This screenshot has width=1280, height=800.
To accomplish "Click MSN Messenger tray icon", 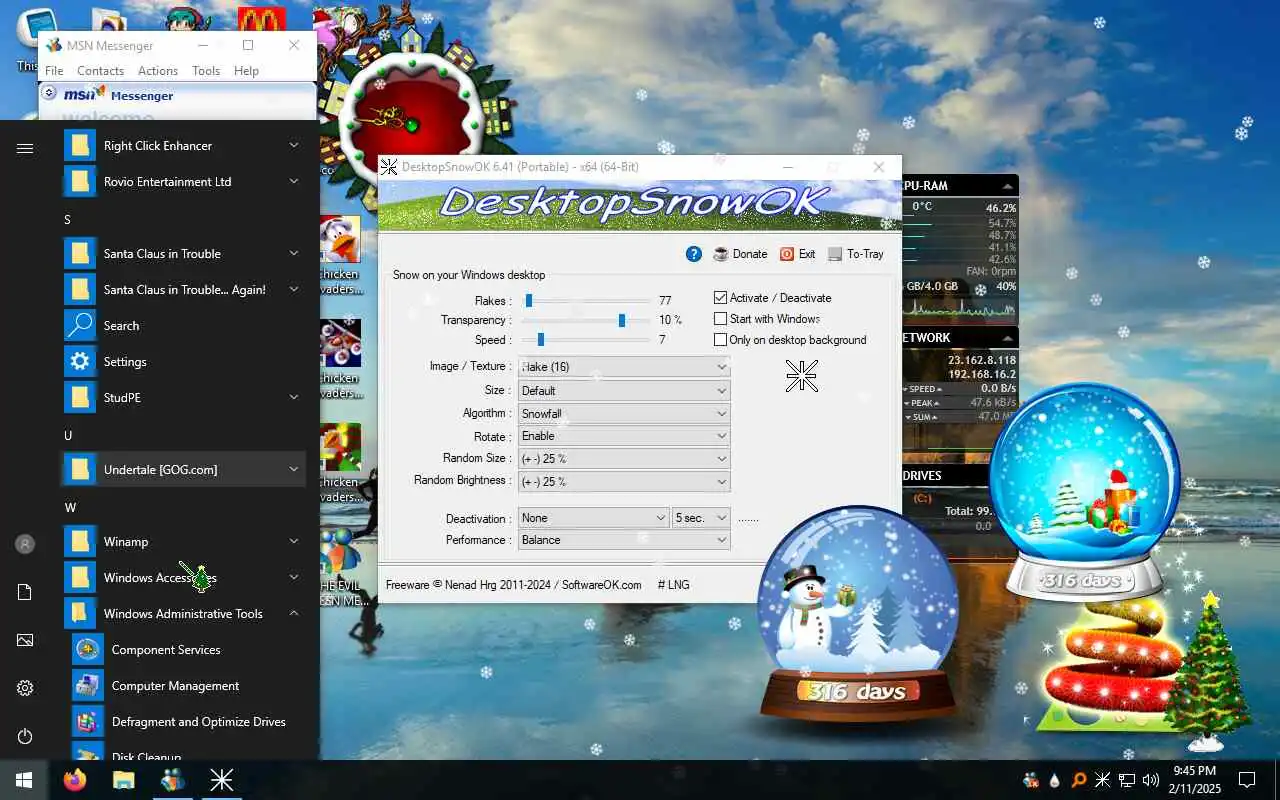I will click(x=1031, y=780).
